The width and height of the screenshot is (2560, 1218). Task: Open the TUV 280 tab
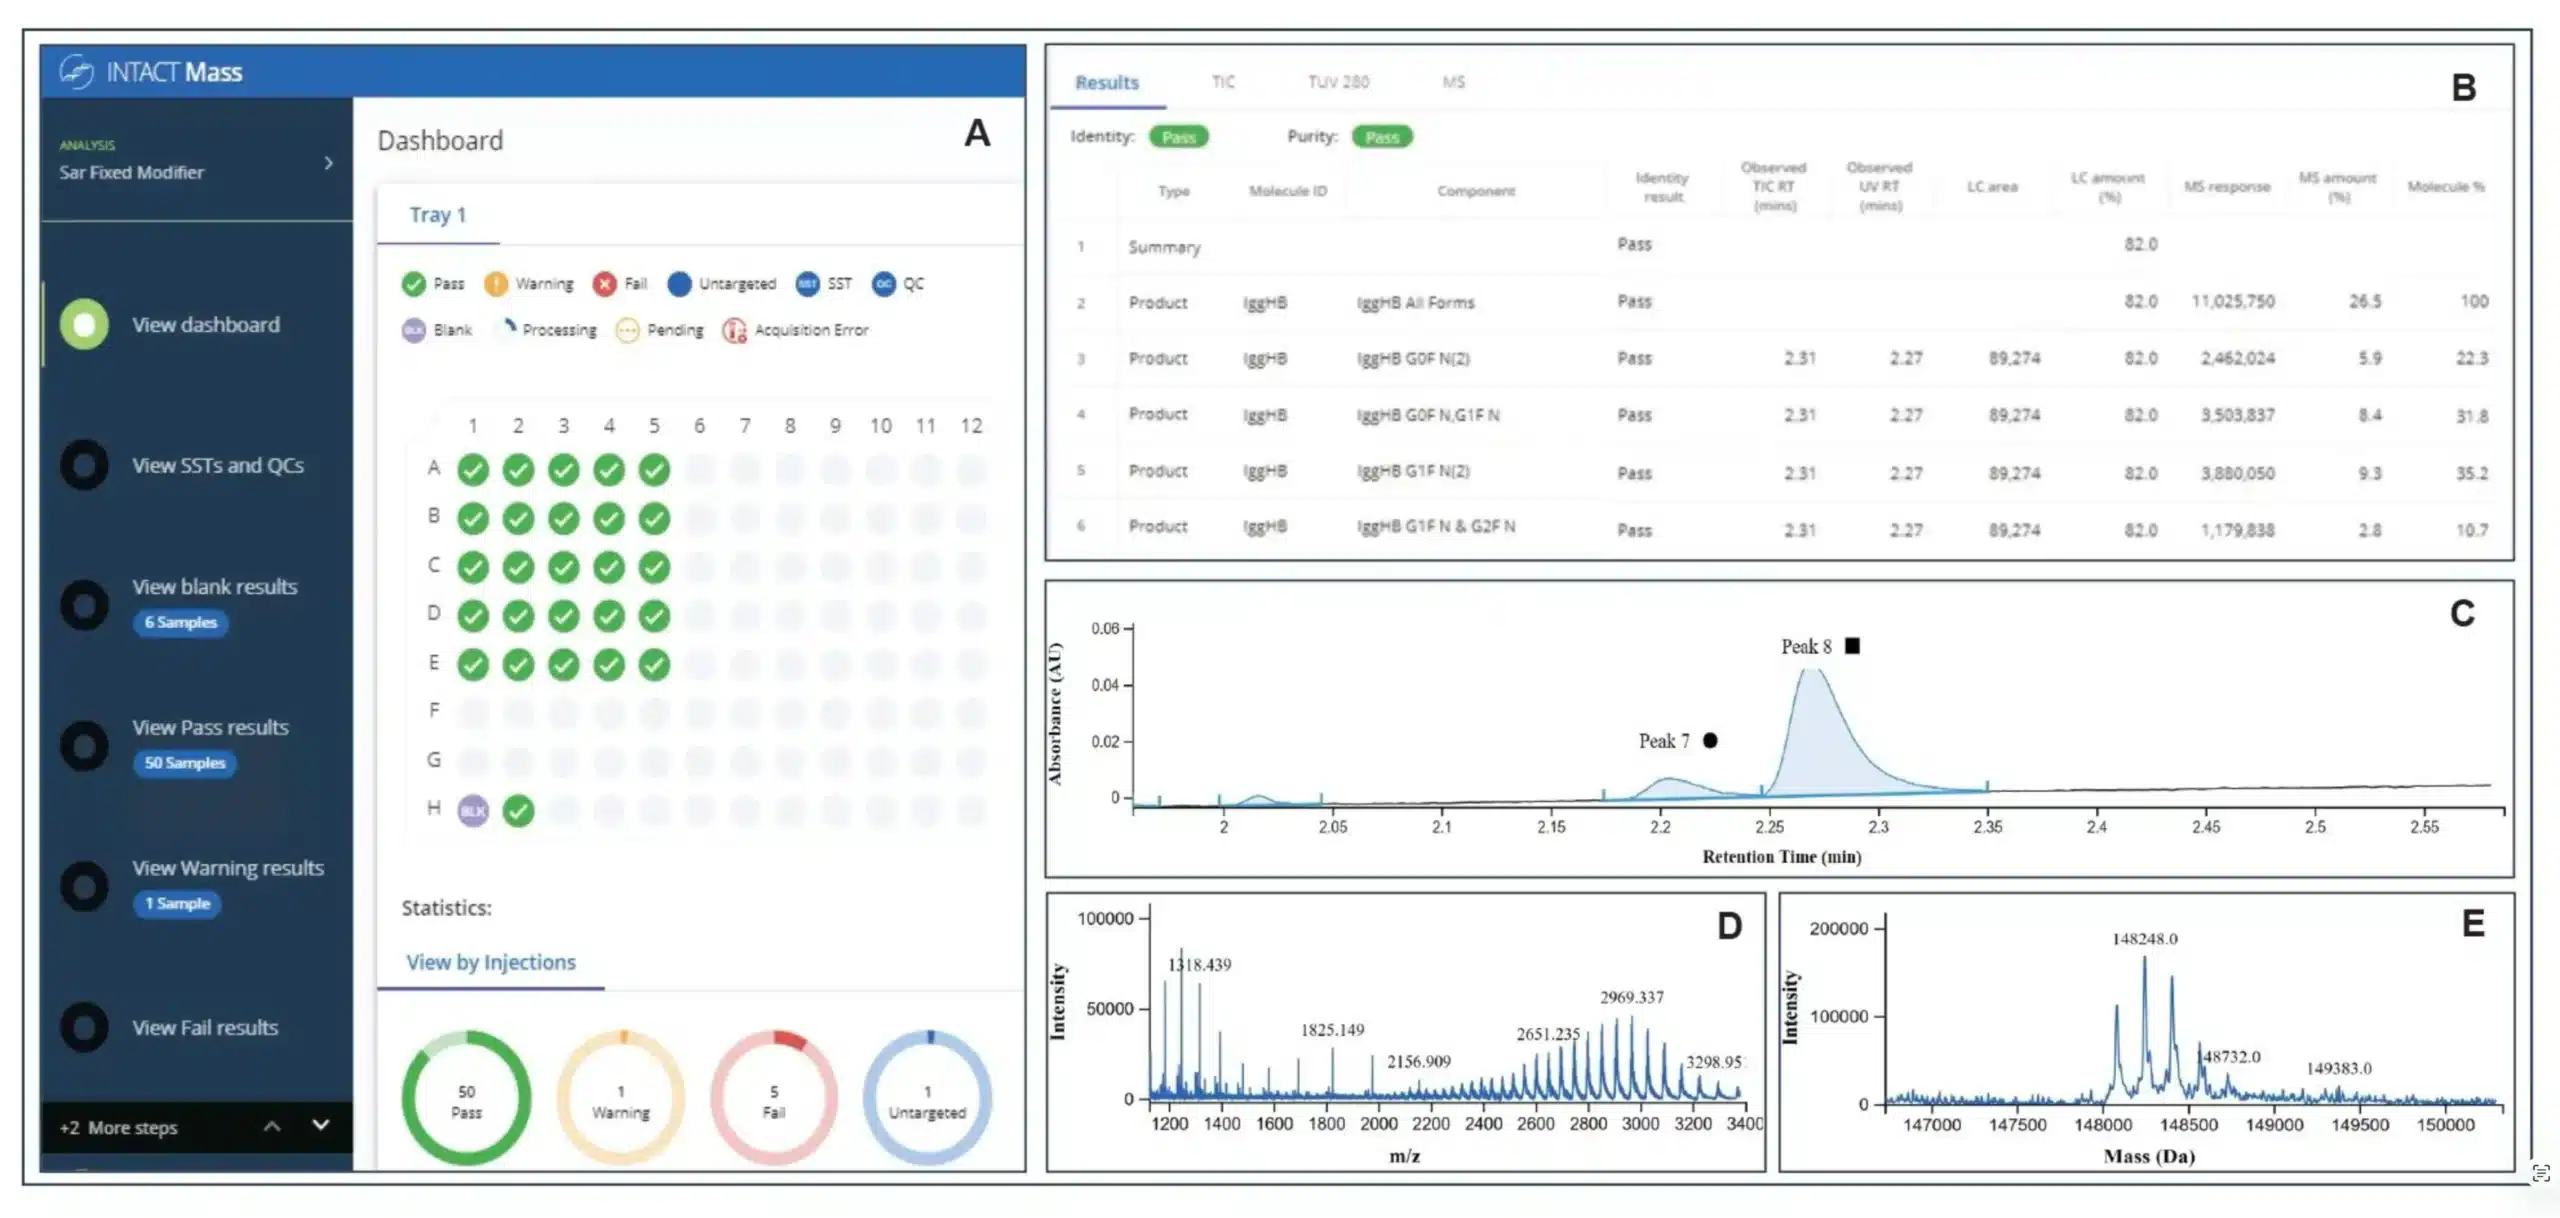1338,82
